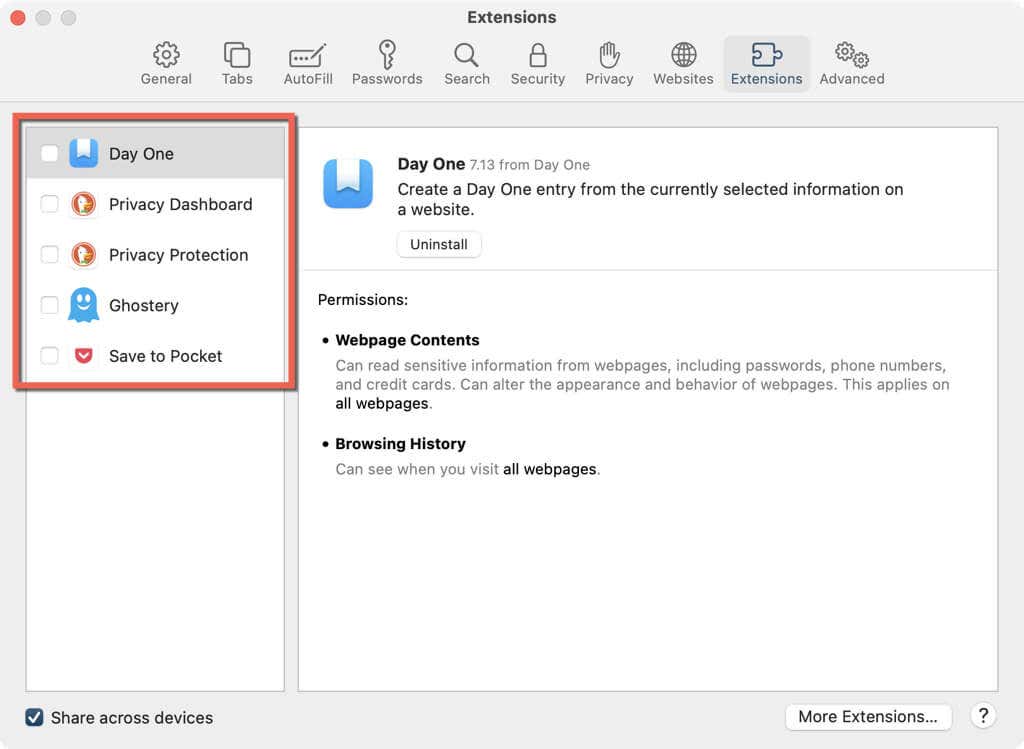
Task: Open More Extensions…
Action: click(868, 716)
